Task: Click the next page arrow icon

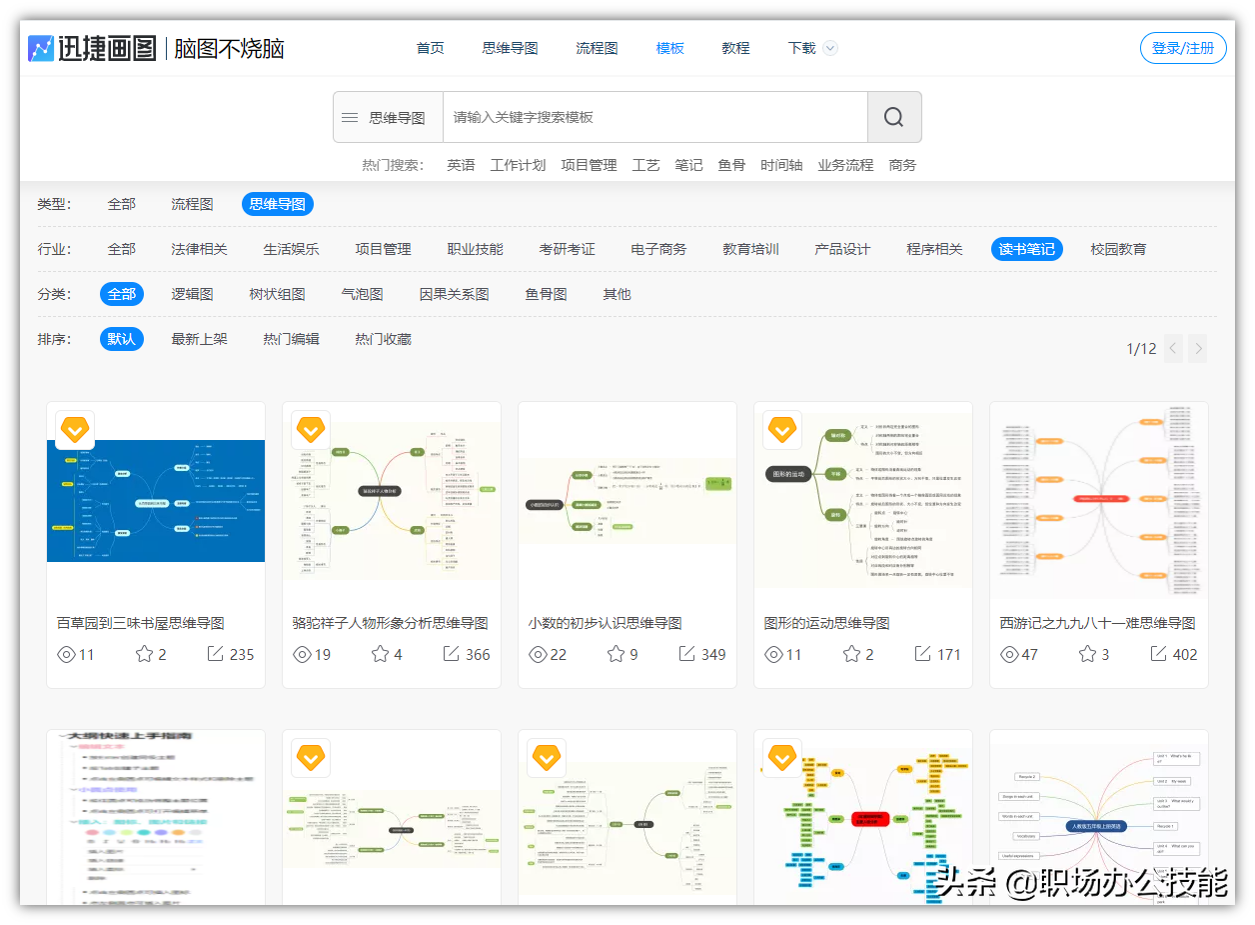Action: tap(1198, 348)
